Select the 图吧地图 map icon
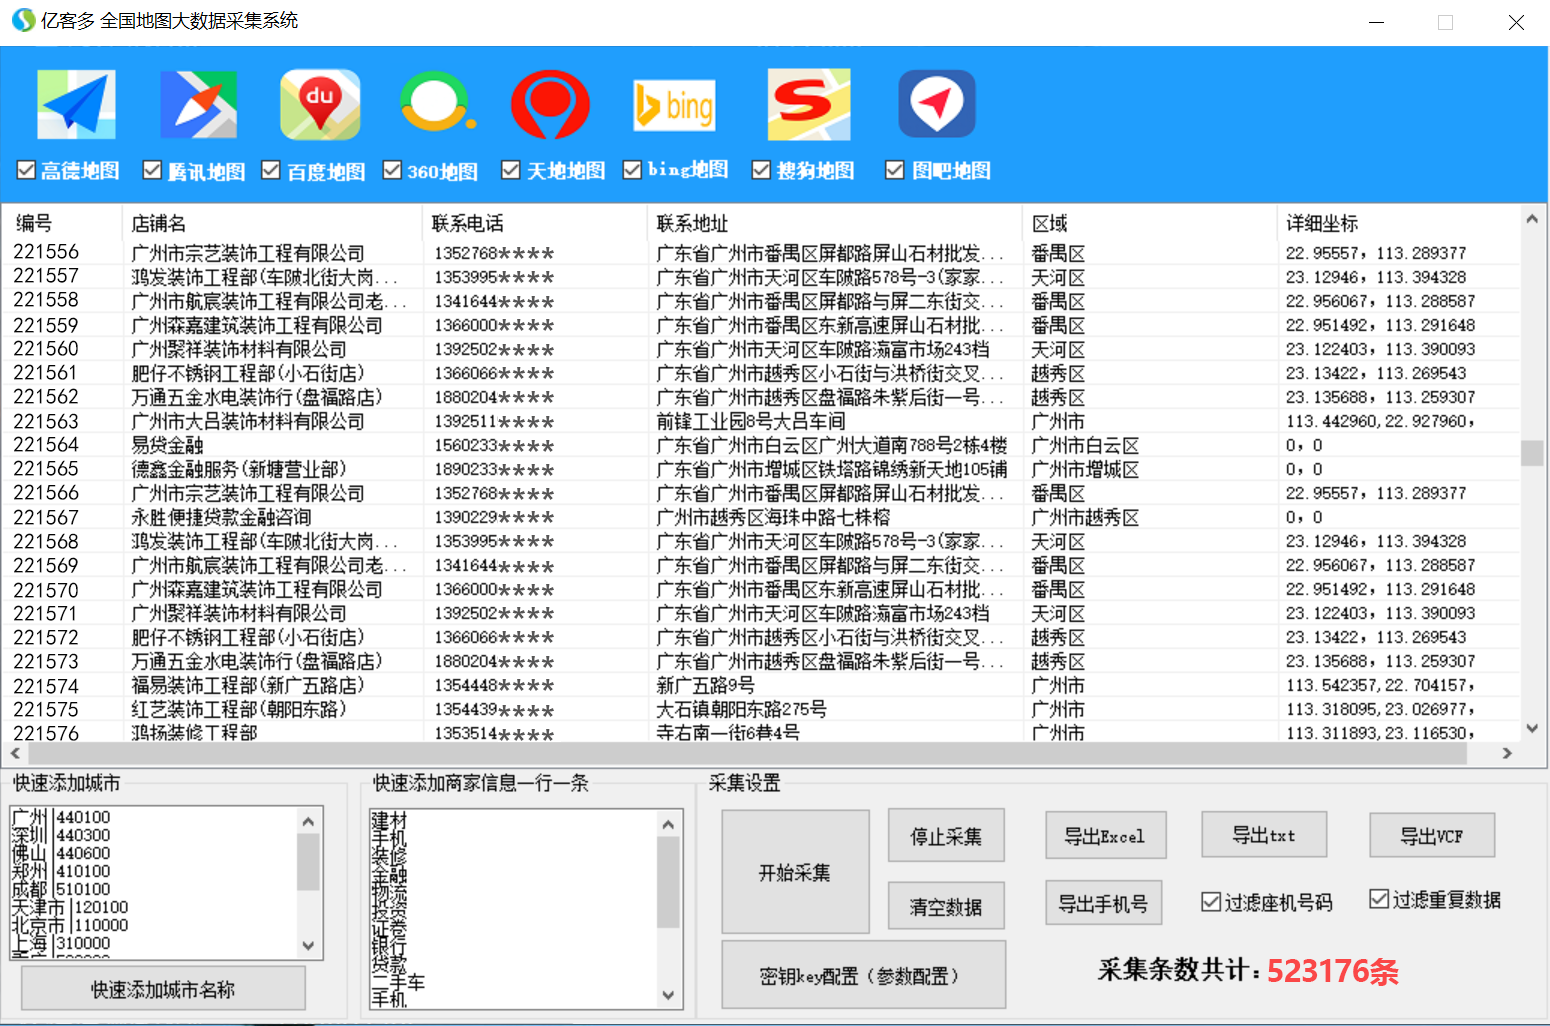 (936, 103)
